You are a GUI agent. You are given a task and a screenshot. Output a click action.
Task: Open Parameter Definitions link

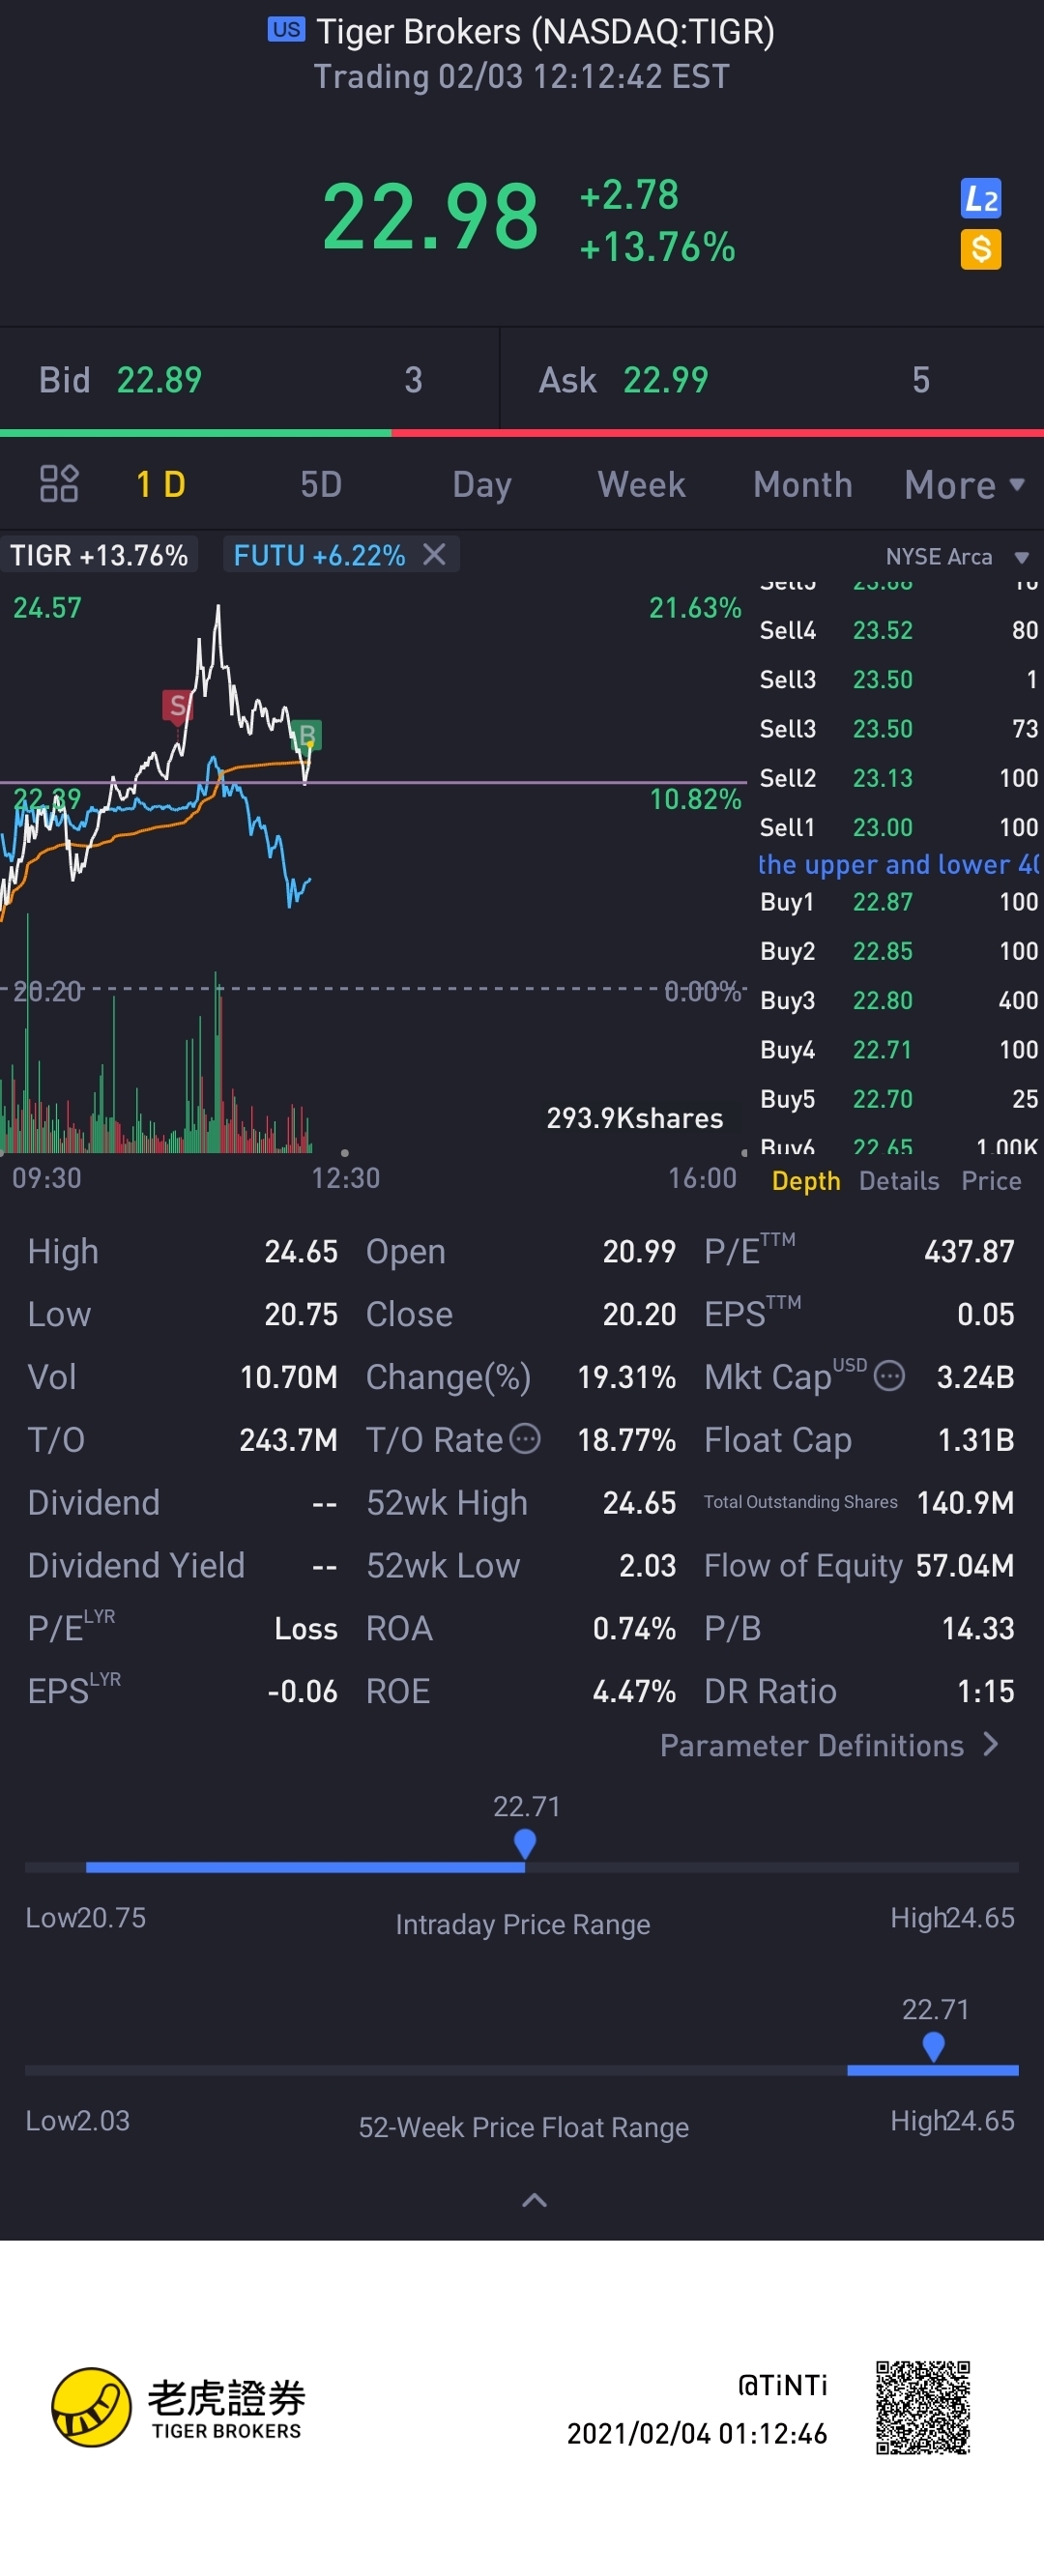pos(829,1745)
